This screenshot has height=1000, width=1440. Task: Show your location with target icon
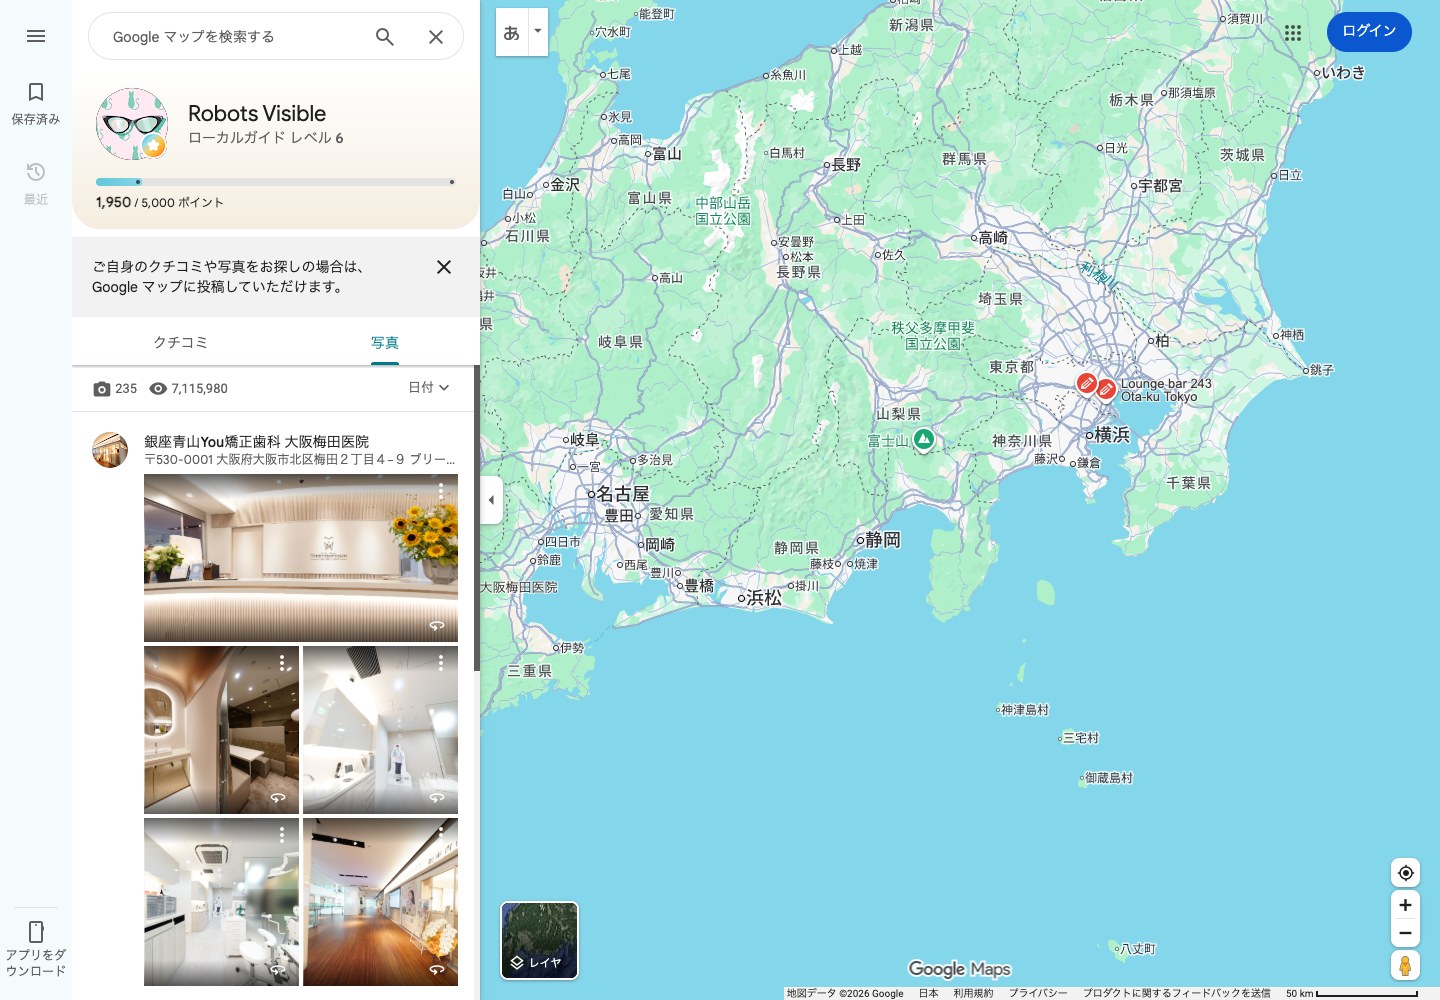tap(1405, 873)
